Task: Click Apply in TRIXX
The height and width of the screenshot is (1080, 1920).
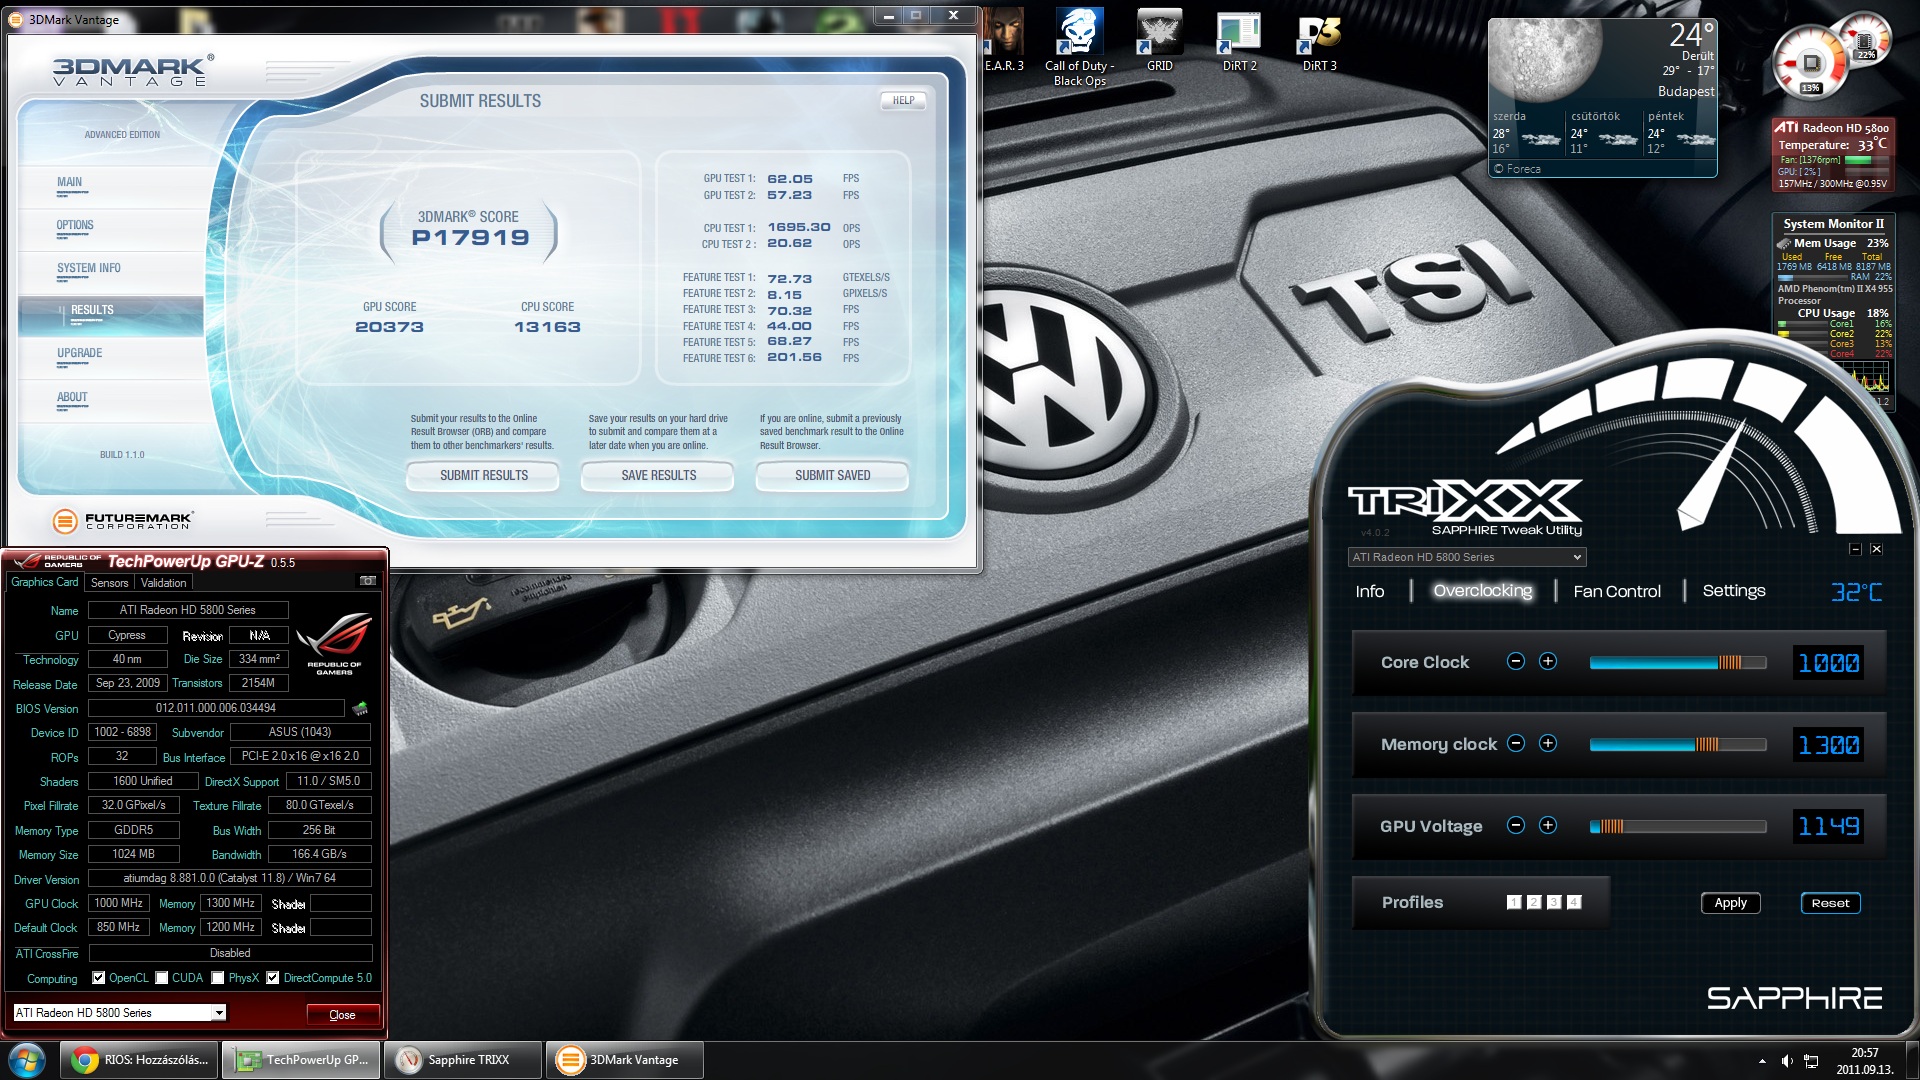Action: (x=1730, y=902)
